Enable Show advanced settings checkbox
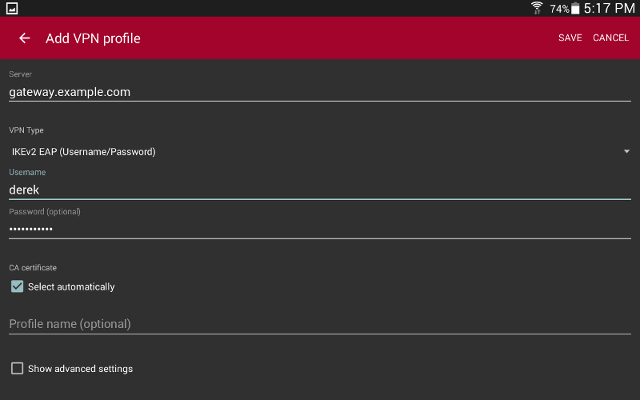 pos(17,368)
